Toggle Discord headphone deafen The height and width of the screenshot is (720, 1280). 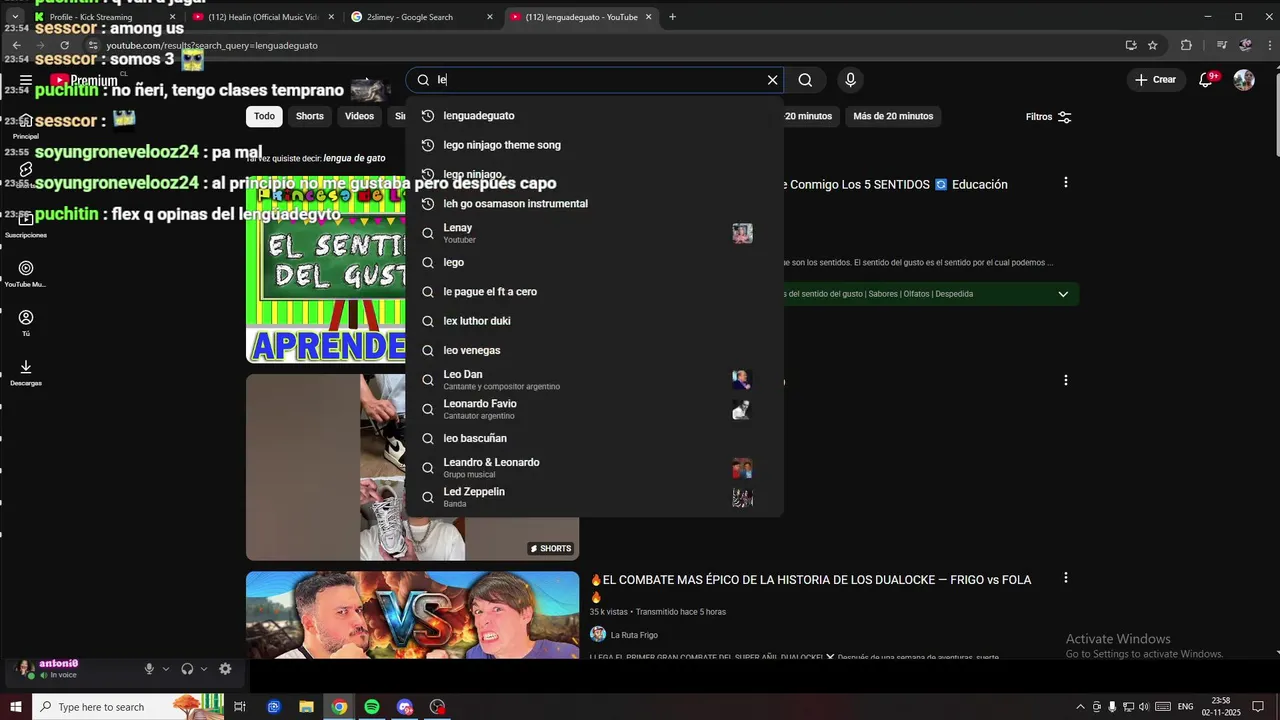pyautogui.click(x=187, y=669)
